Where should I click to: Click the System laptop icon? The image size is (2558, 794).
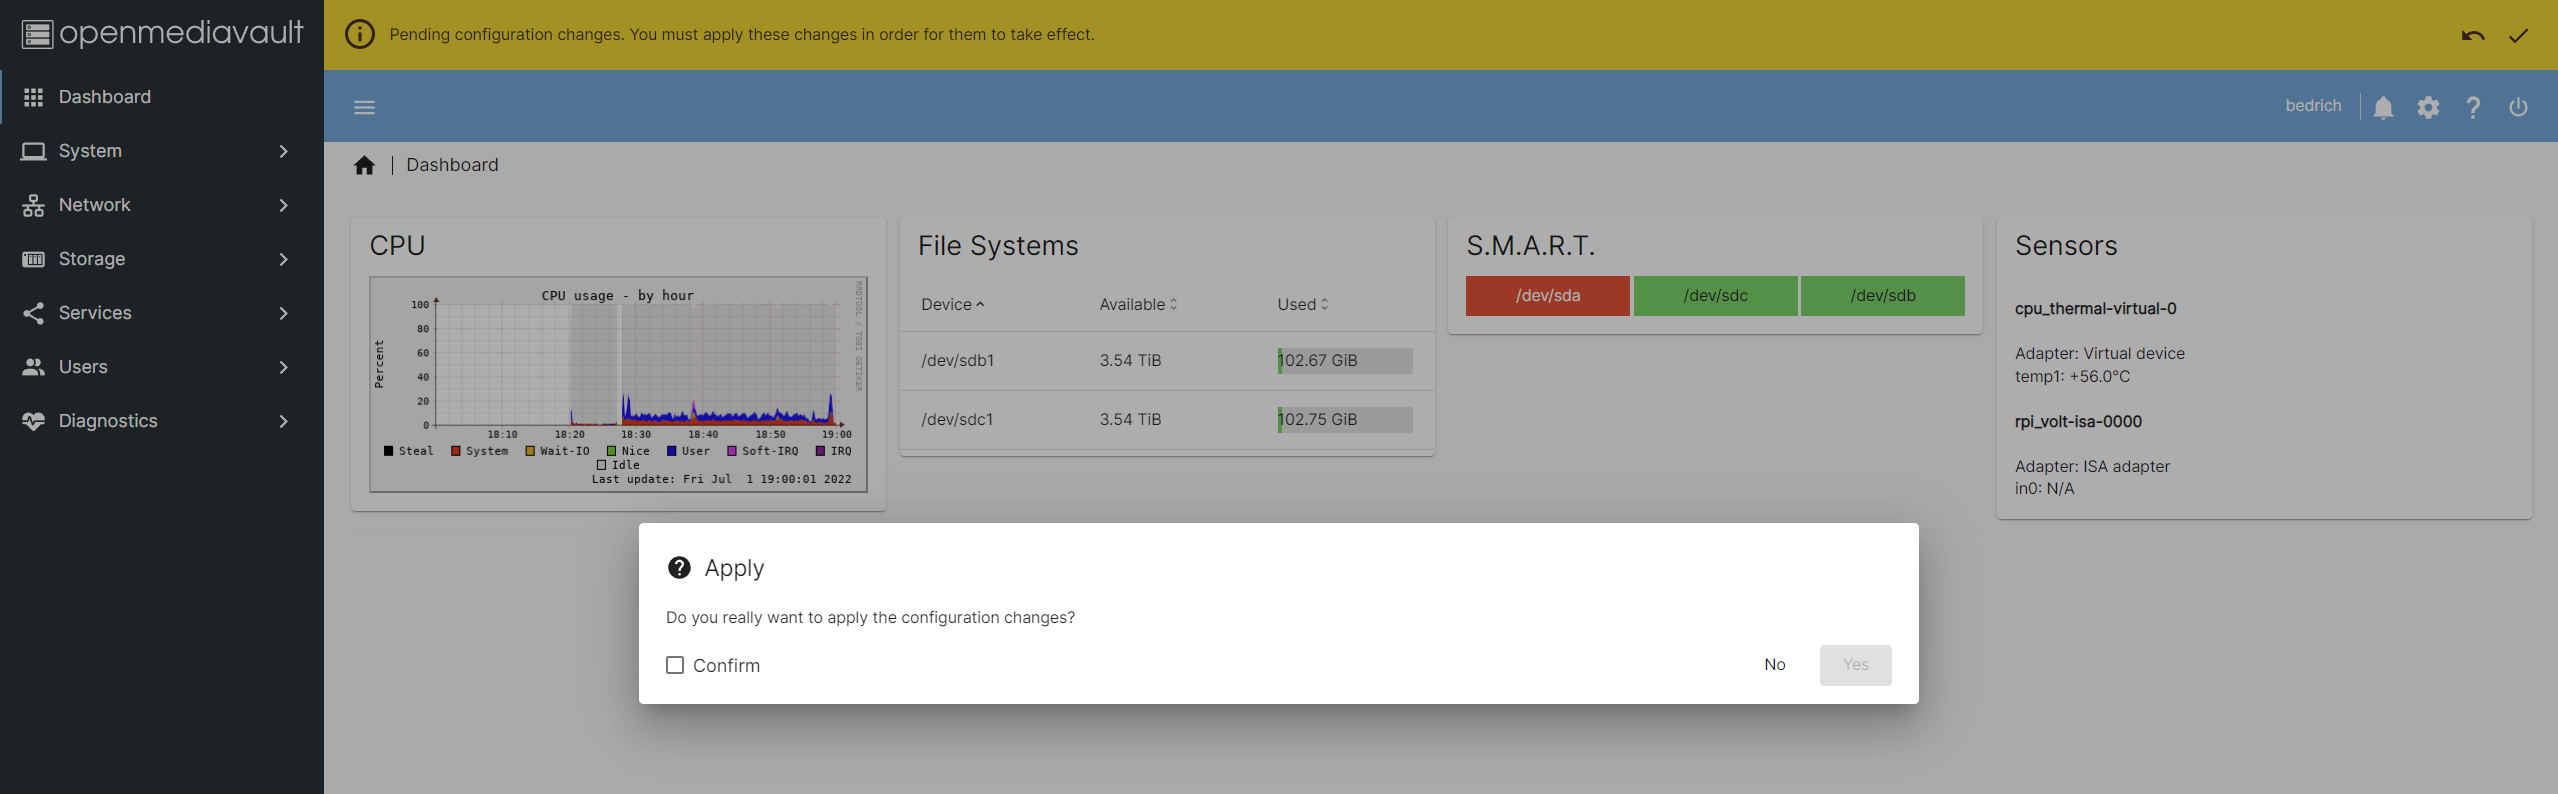pos(34,151)
